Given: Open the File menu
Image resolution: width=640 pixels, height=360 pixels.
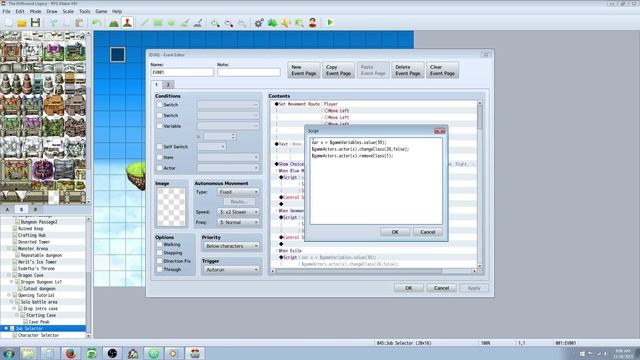Looking at the screenshot, I should pos(7,11).
